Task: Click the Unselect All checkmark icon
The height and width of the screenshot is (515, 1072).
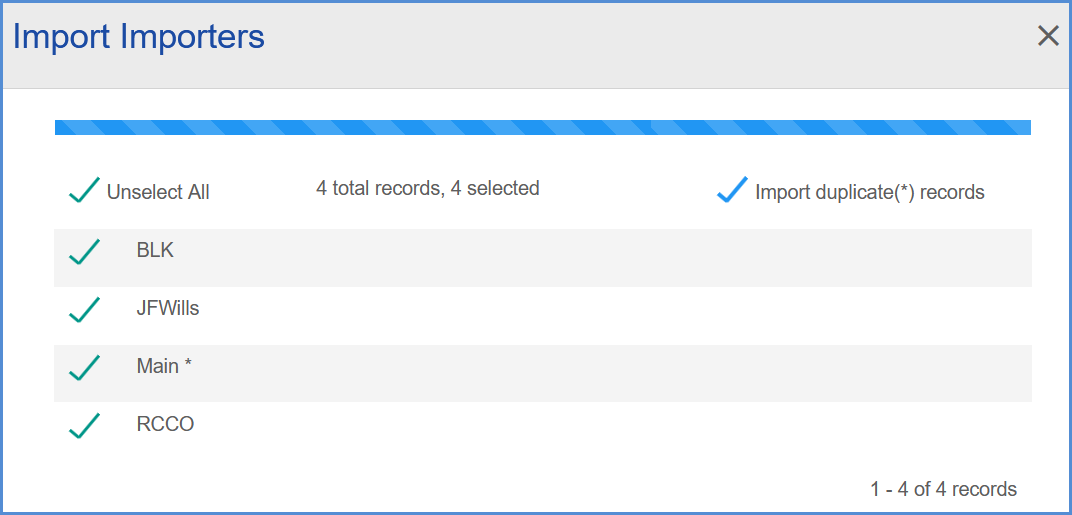Action: tap(84, 190)
